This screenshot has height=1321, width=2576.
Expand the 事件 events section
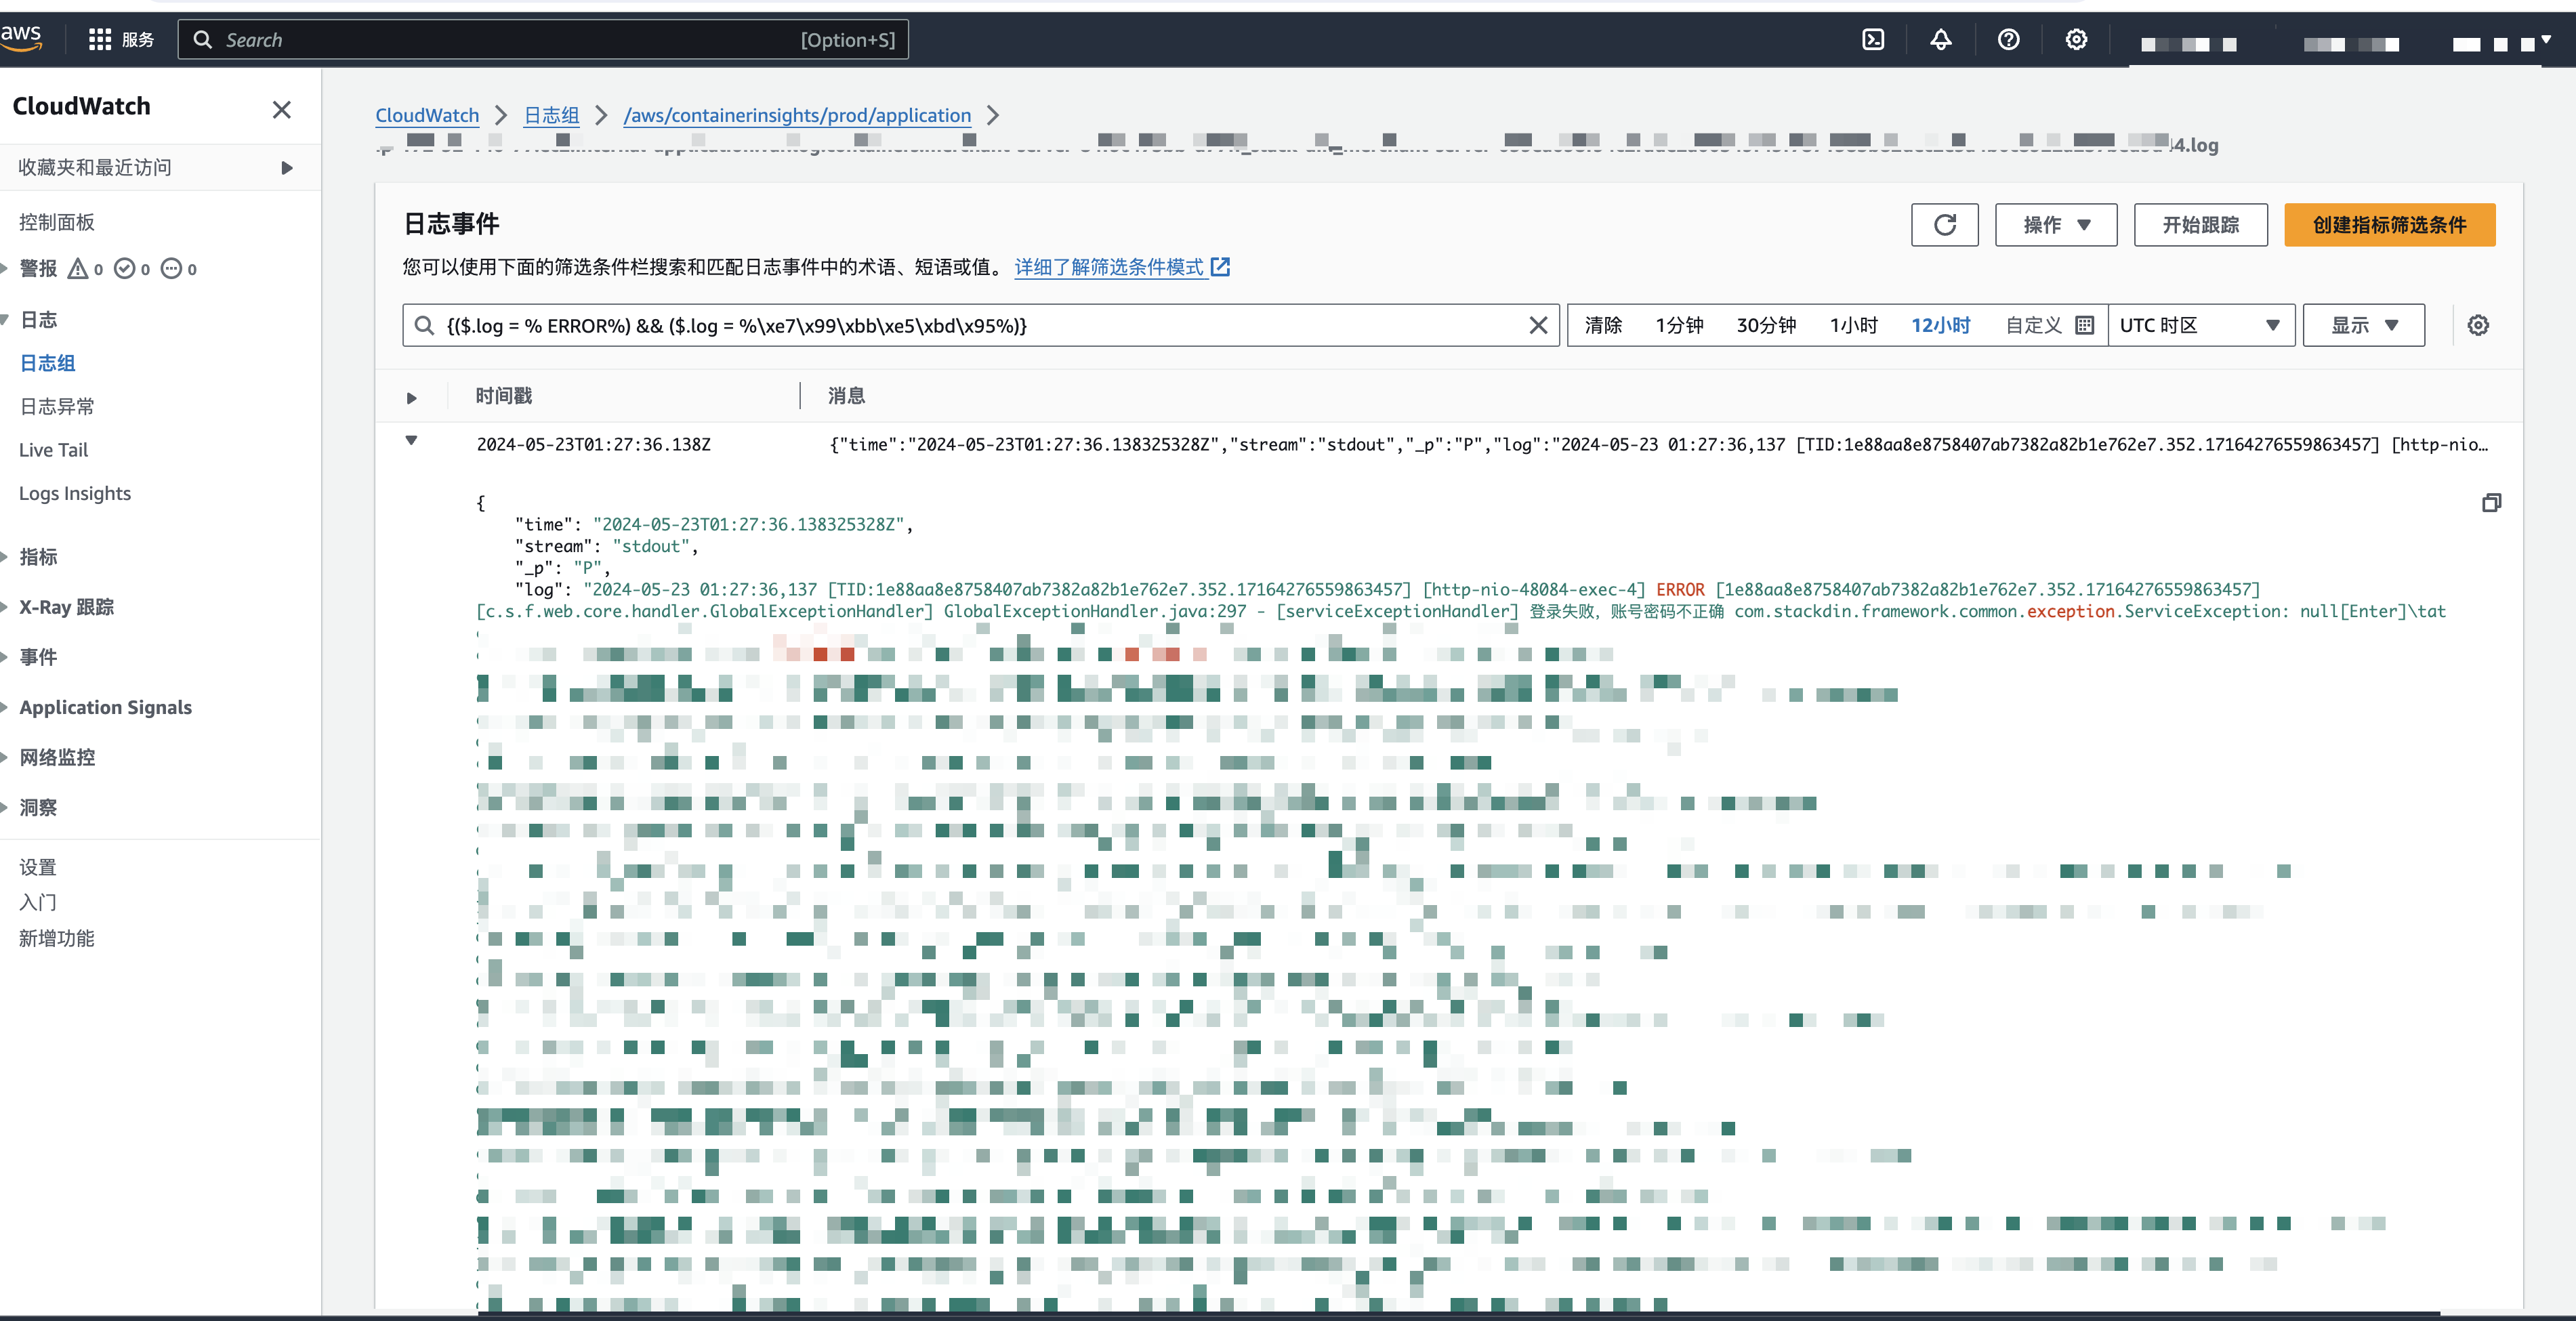click(x=5, y=657)
